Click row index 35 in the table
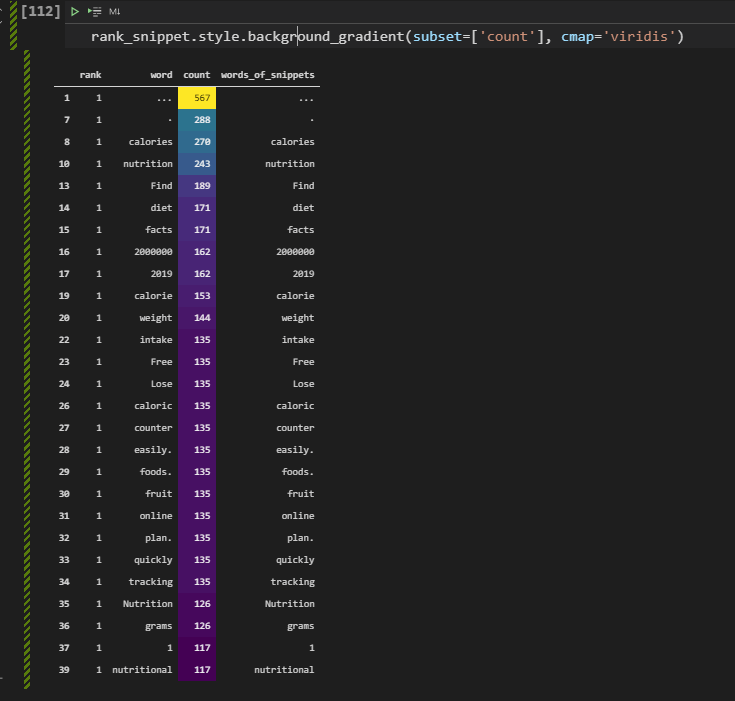The height and width of the screenshot is (701, 735). point(64,604)
